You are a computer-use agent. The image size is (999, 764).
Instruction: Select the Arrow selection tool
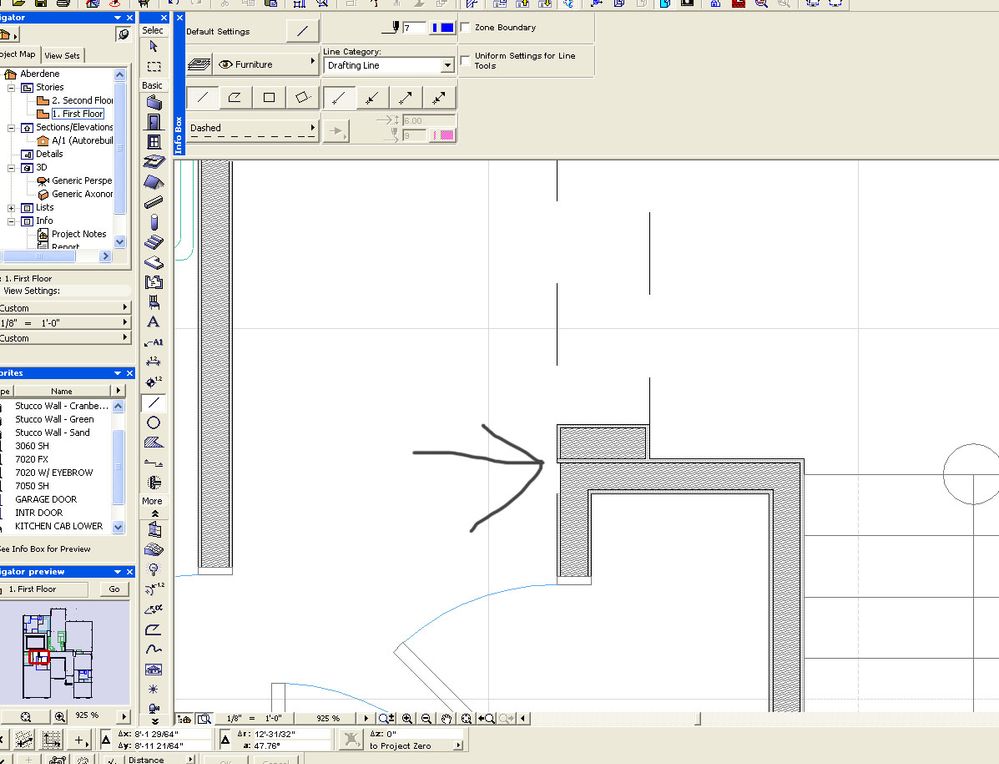coord(153,47)
